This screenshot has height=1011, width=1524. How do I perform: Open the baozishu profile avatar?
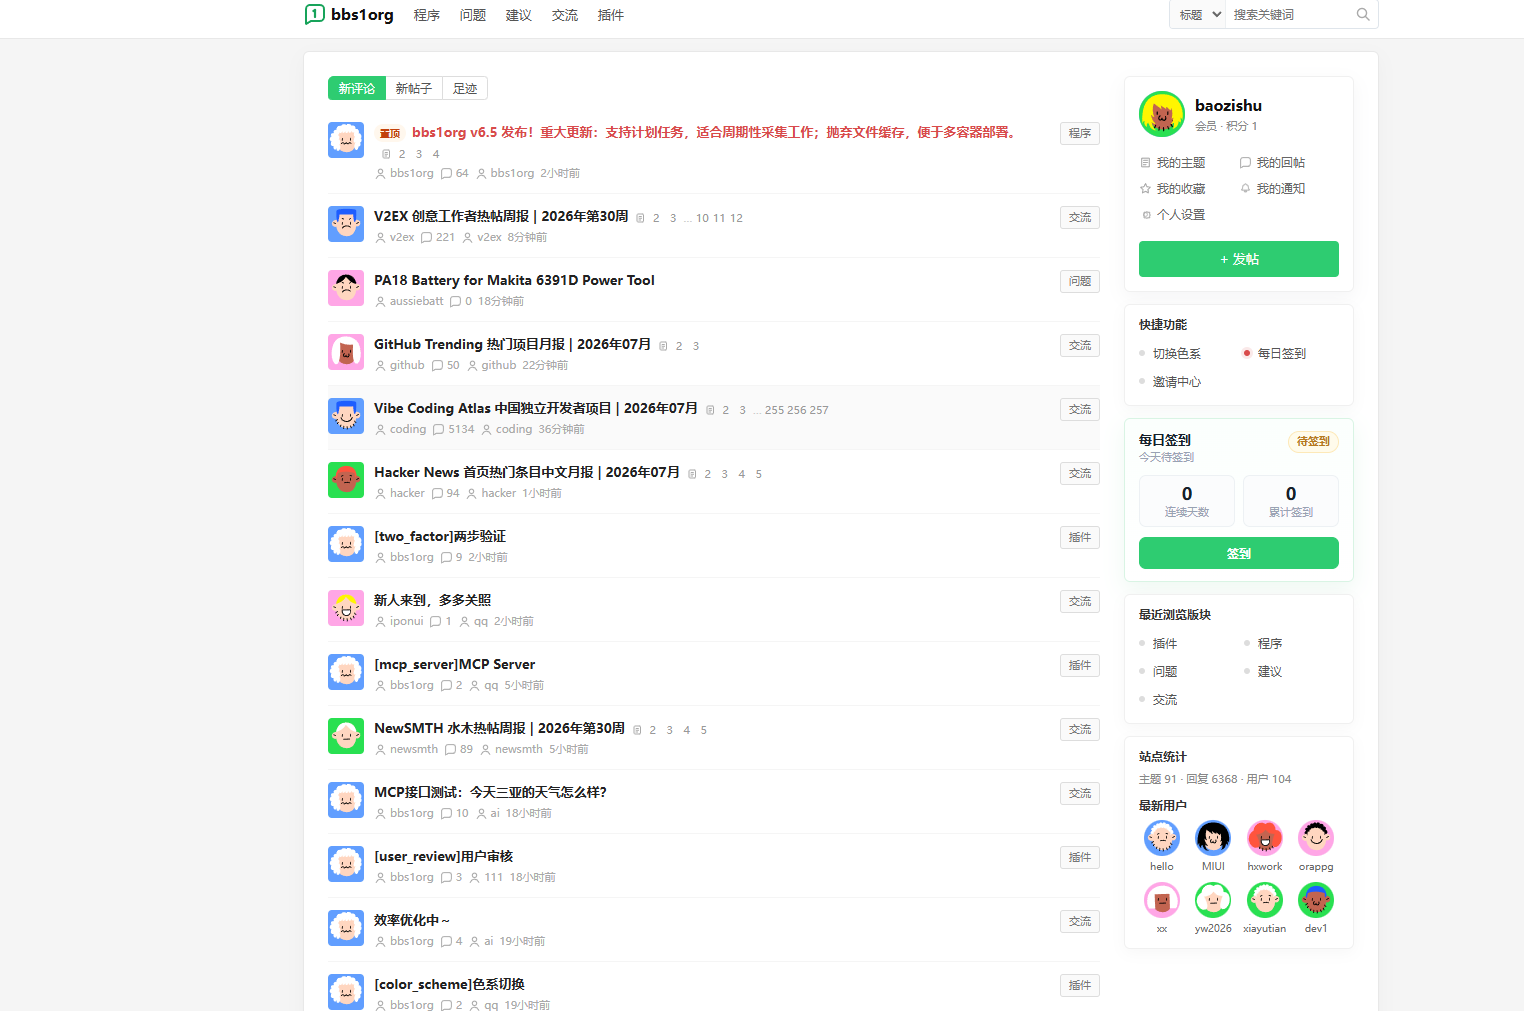tap(1162, 114)
